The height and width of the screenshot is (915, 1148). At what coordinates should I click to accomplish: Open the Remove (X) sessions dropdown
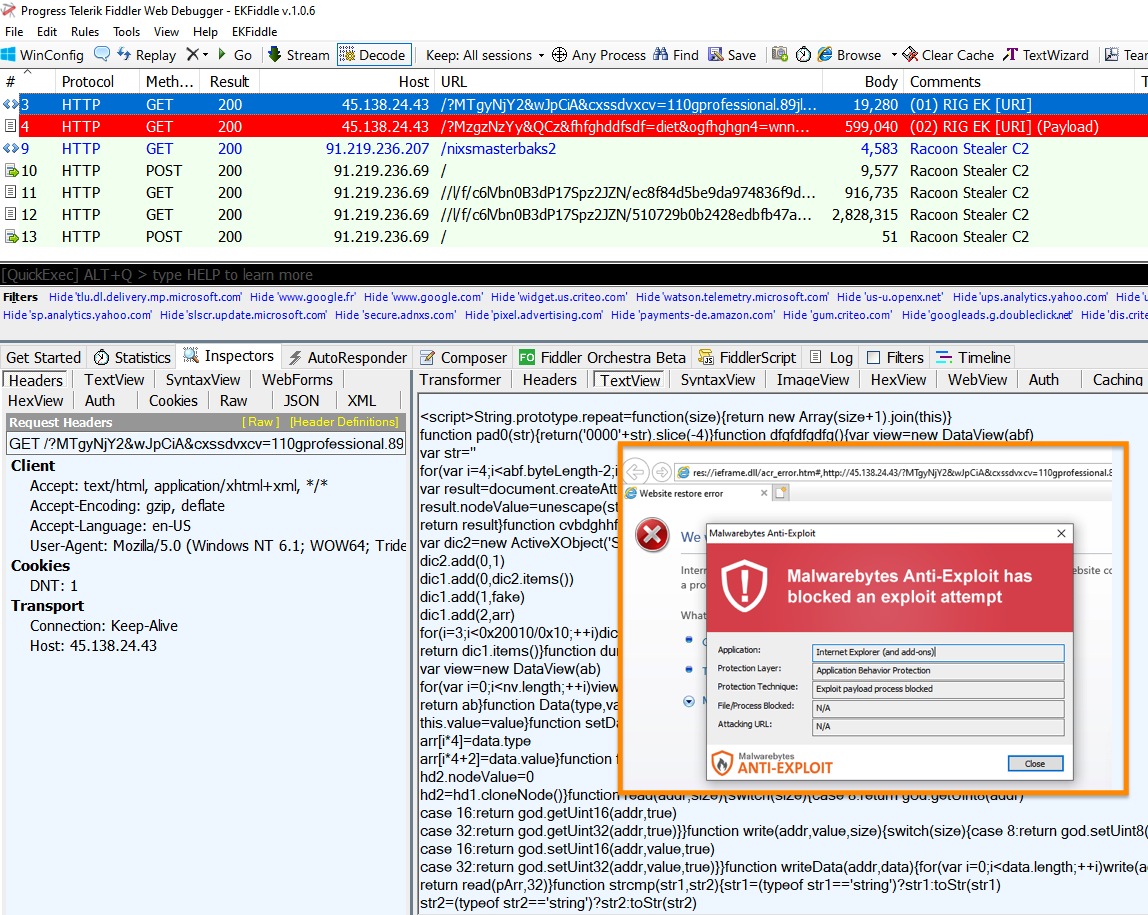pos(197,55)
